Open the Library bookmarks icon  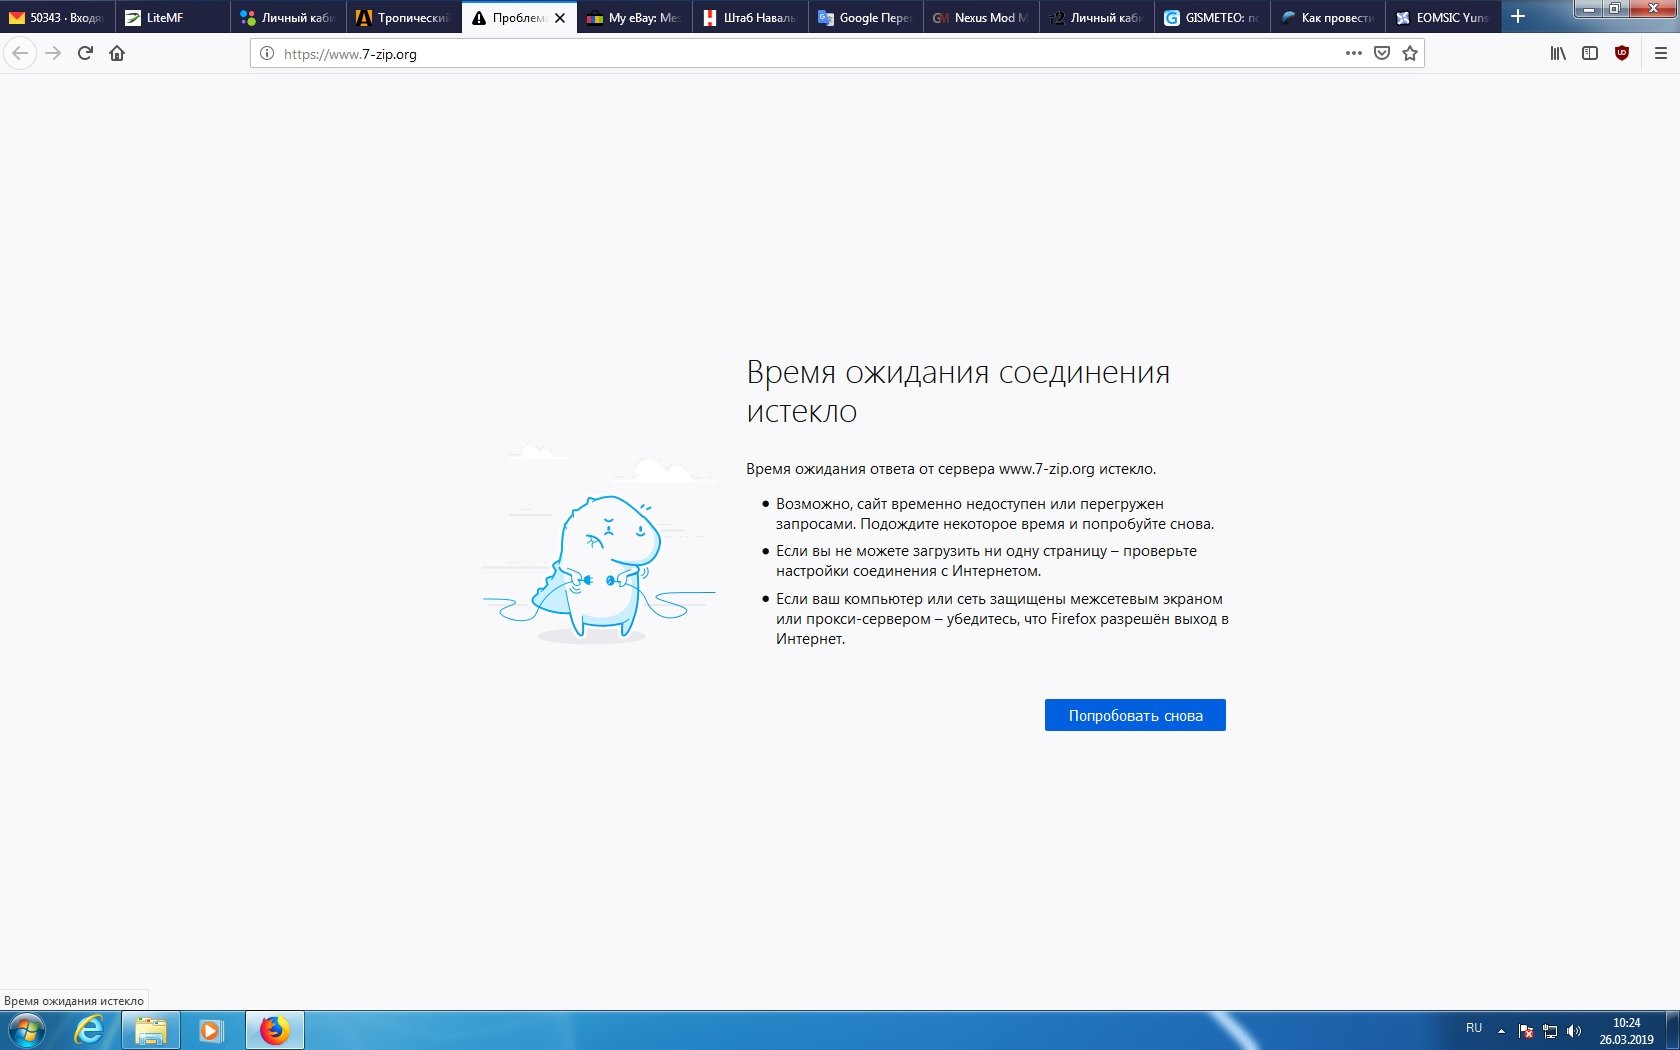coord(1558,53)
